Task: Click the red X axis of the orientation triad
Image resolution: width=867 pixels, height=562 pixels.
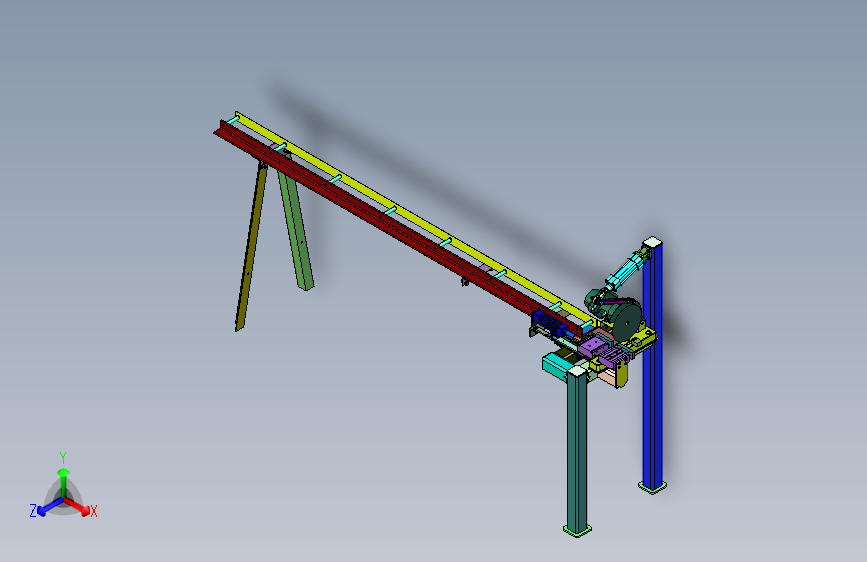Action: (x=77, y=506)
